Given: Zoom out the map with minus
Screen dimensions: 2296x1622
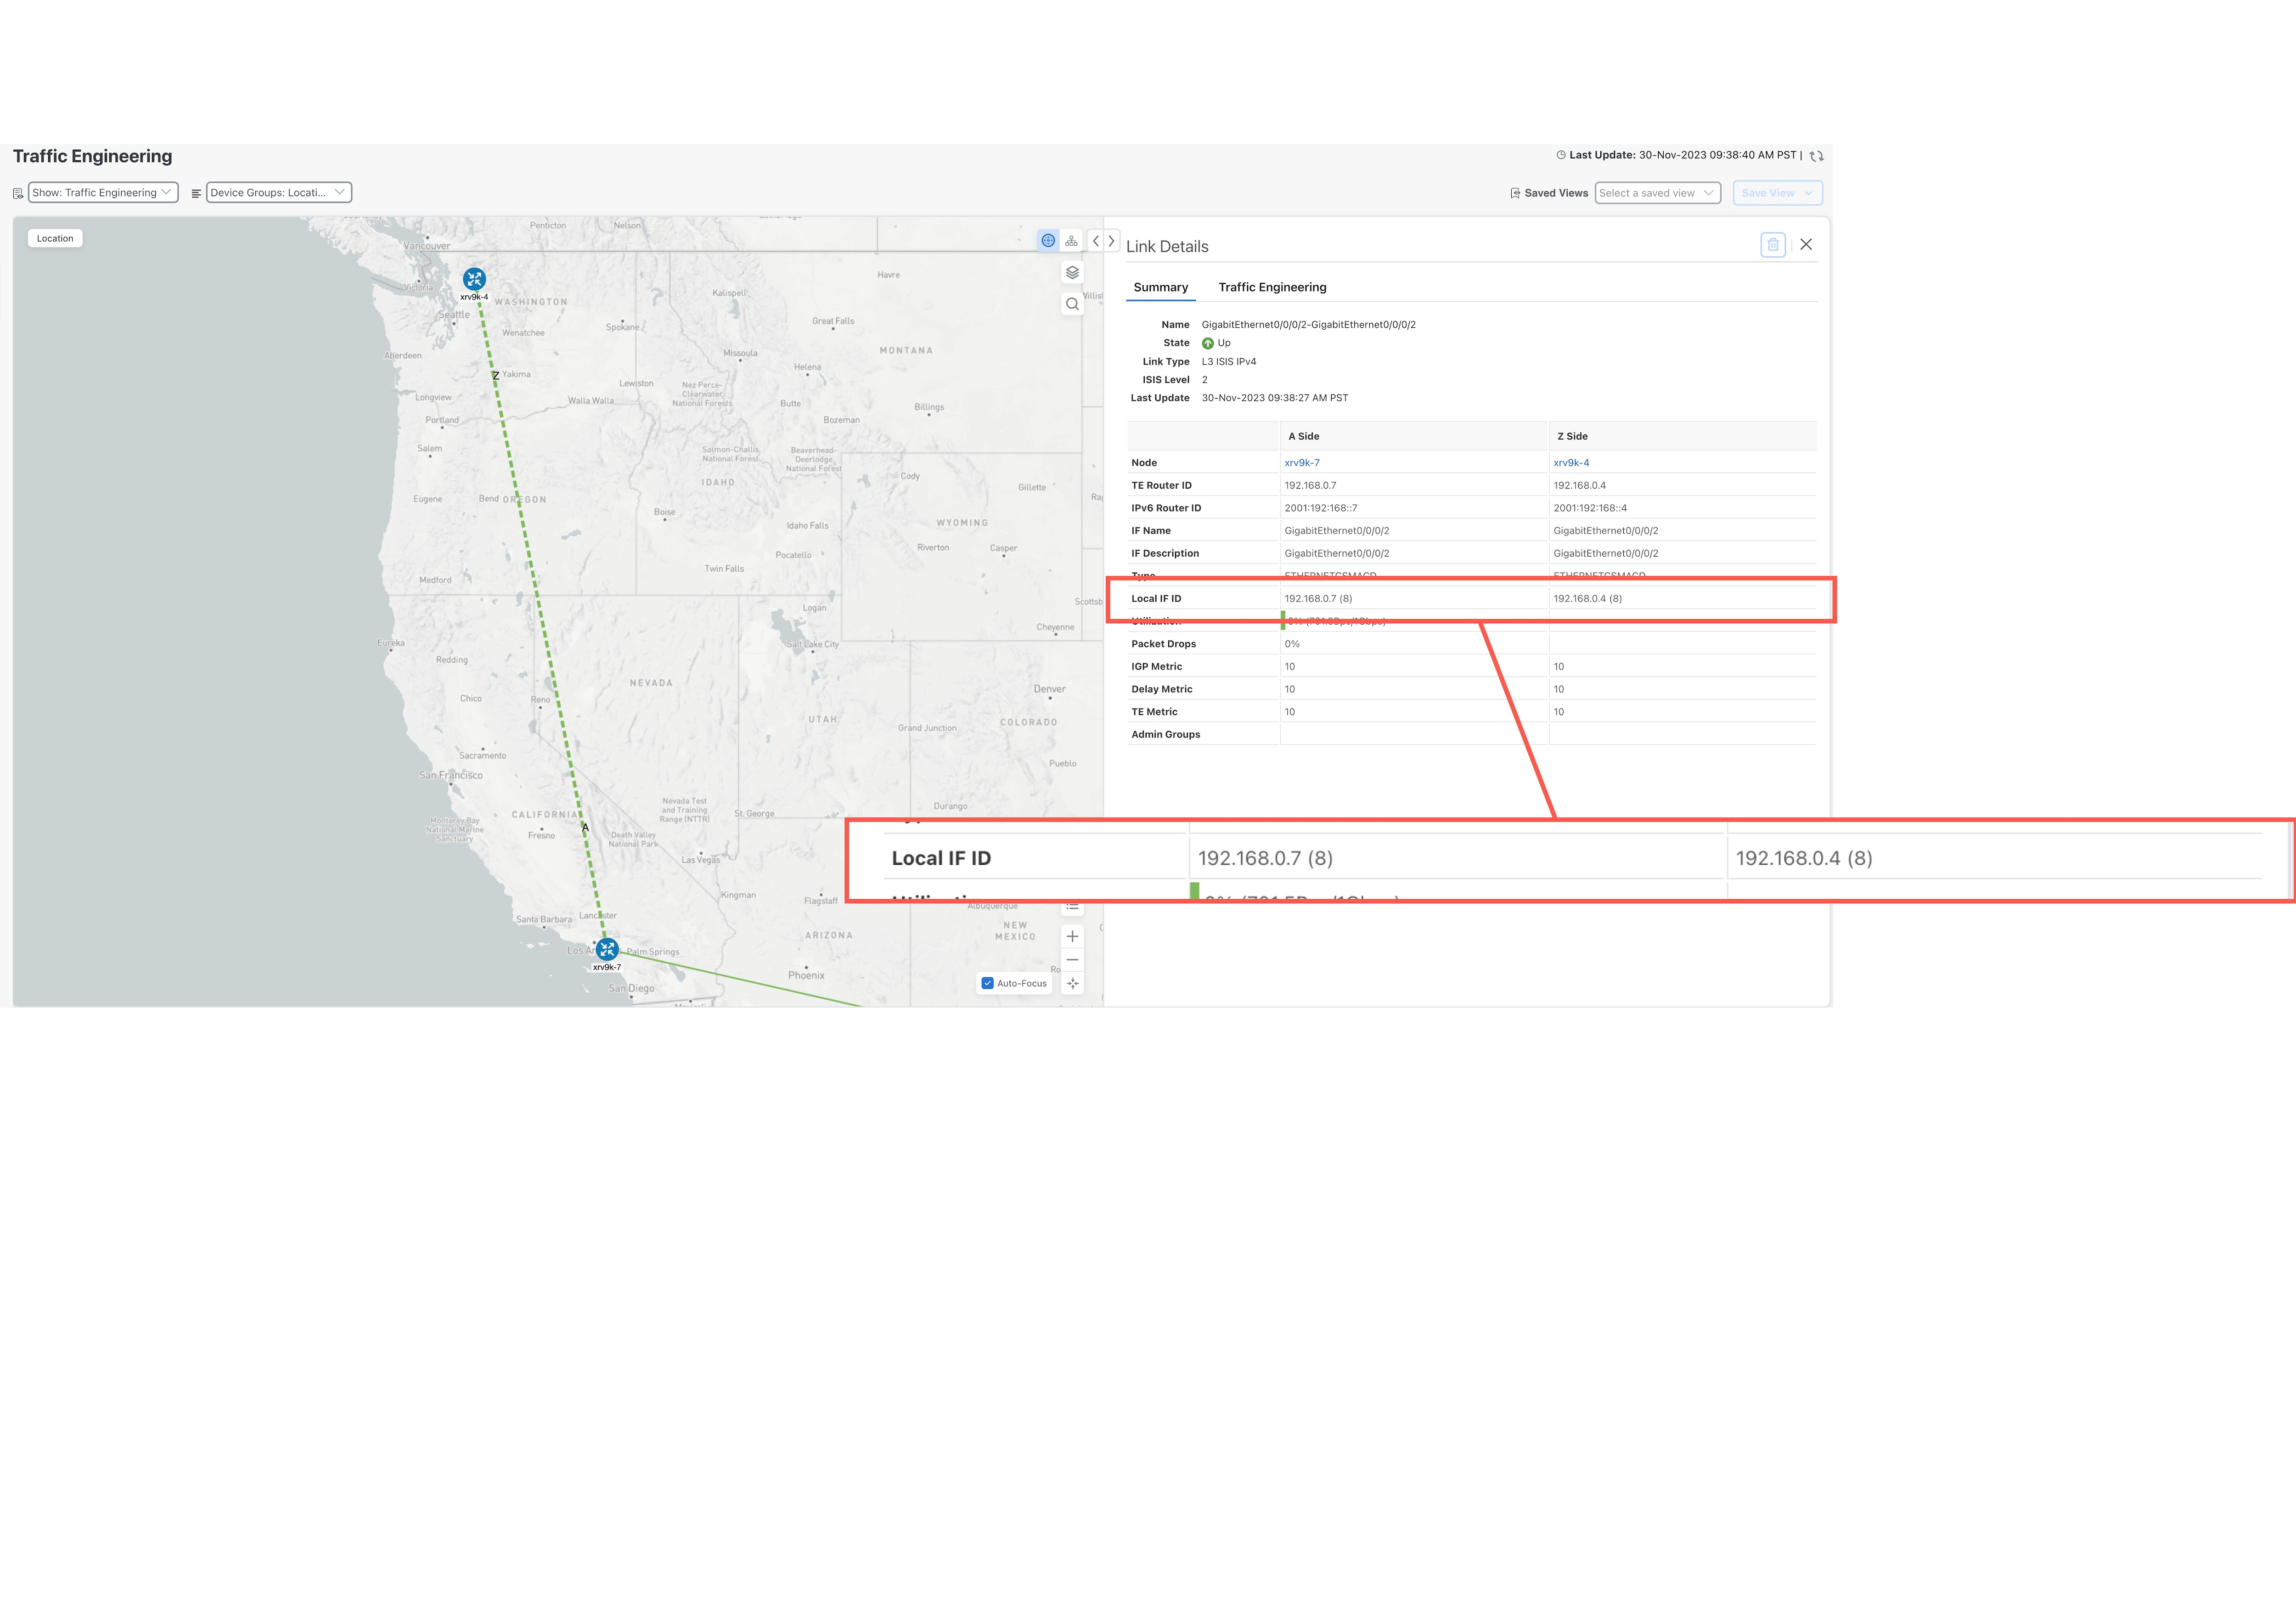Looking at the screenshot, I should point(1072,960).
